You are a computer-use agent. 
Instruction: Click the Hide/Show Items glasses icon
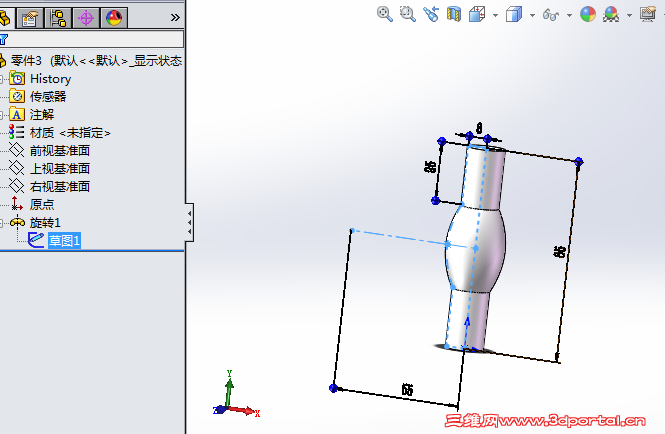pyautogui.click(x=551, y=15)
